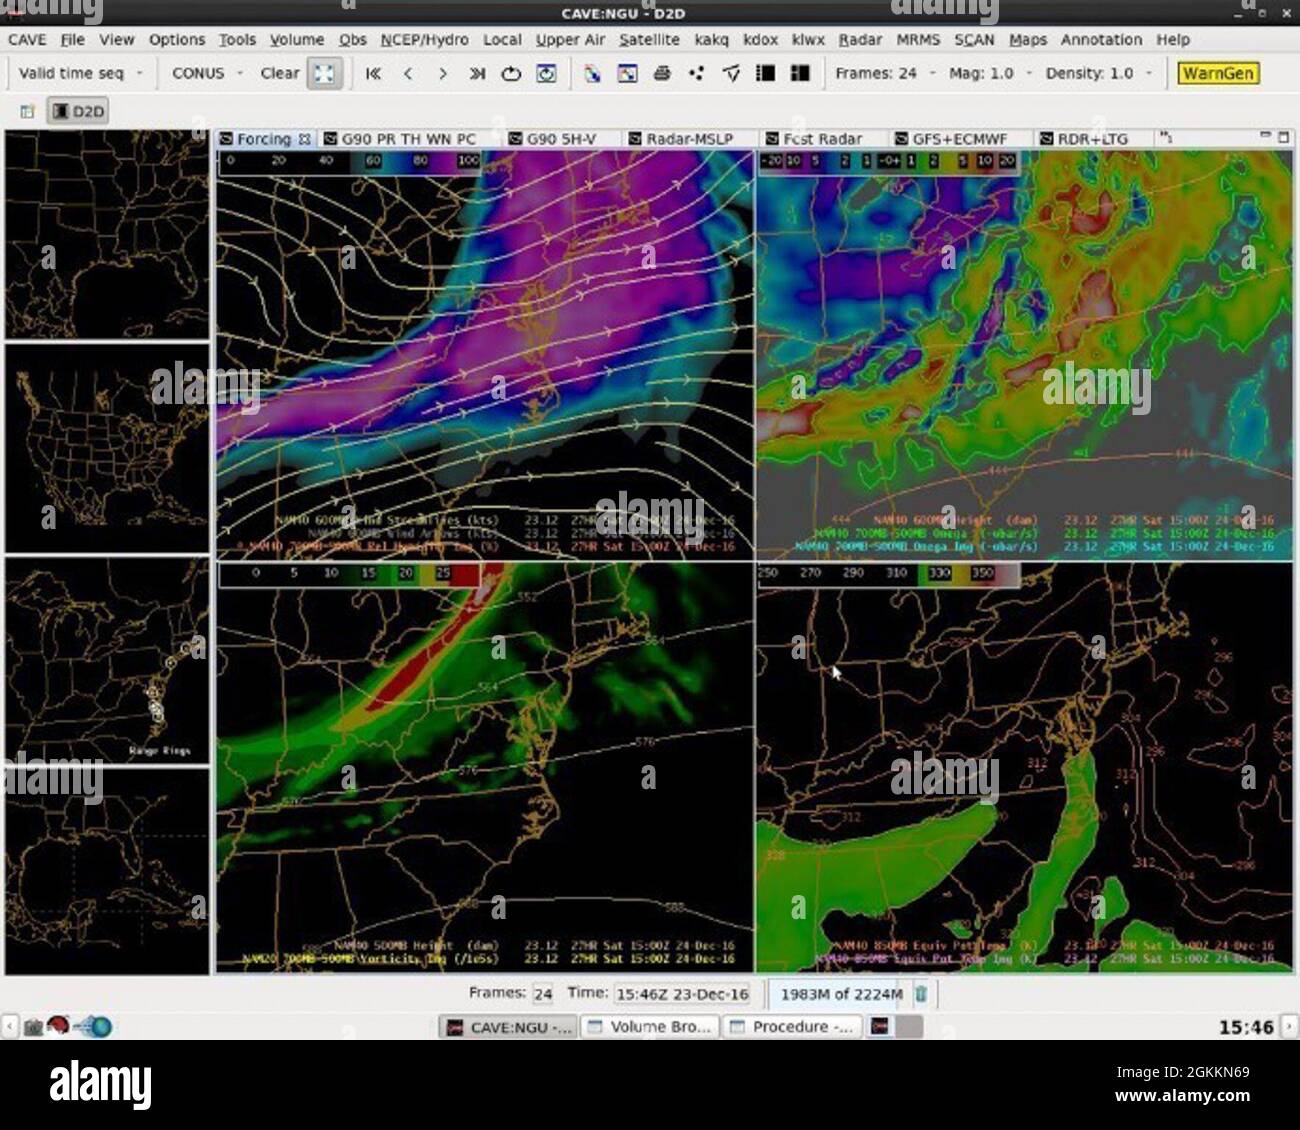Click the trash icon beside memory usage
Viewport: 1300px width, 1130px height.
coord(921,994)
